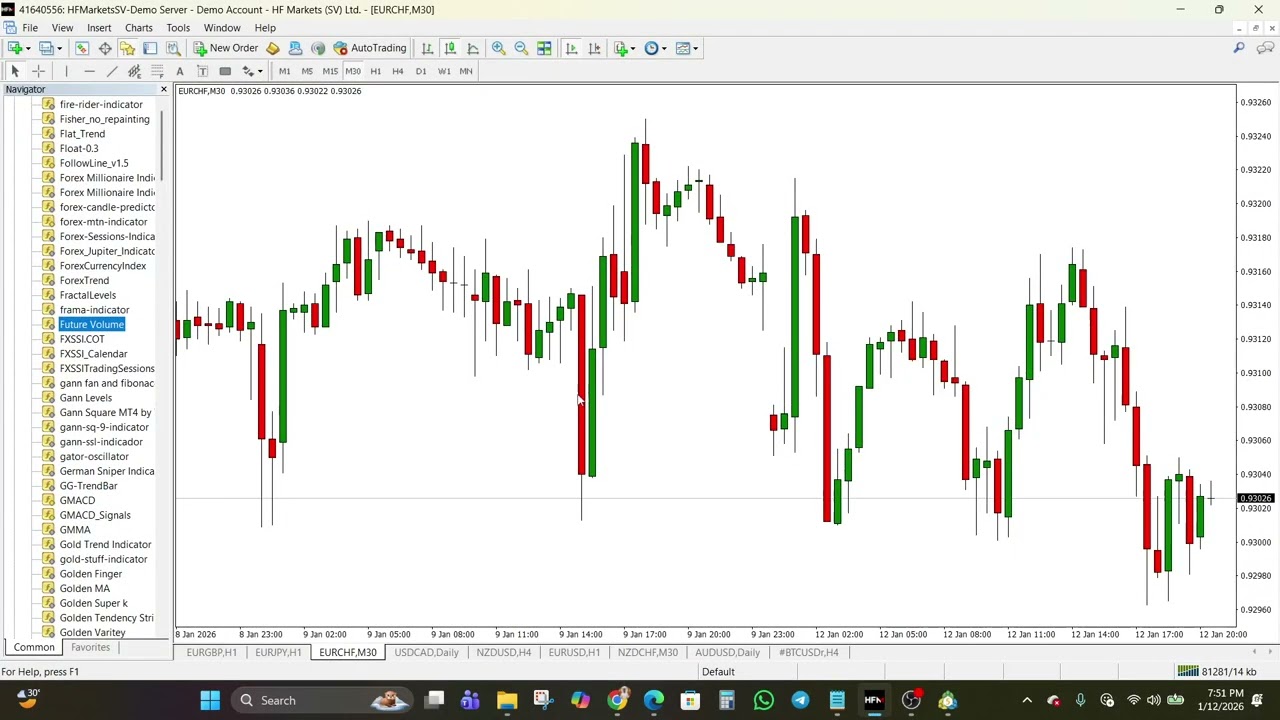Select the Golden Finger indicator
The image size is (1280, 720).
(91, 574)
